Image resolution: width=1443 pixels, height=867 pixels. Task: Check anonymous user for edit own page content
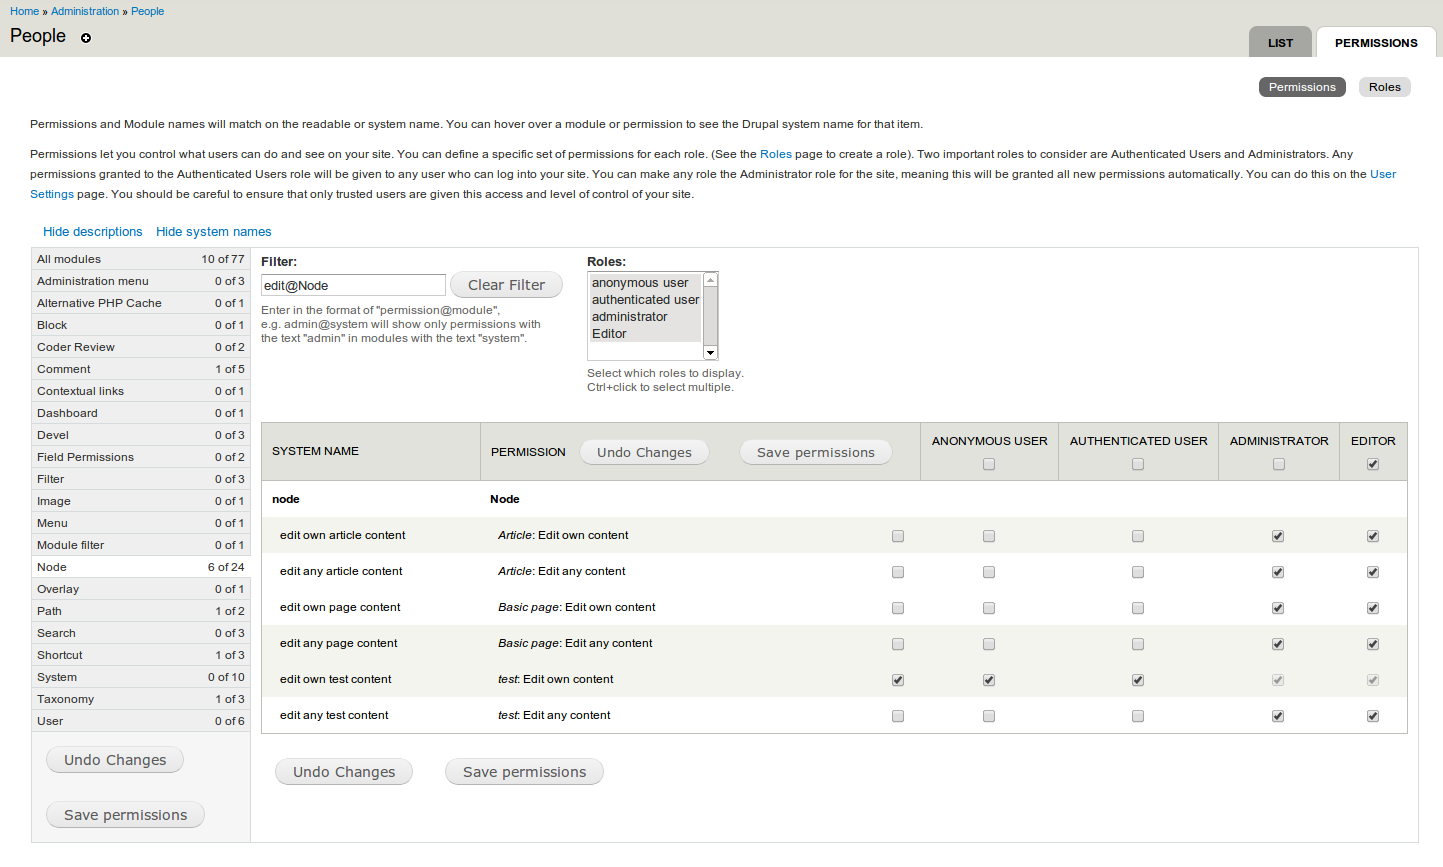tap(989, 608)
